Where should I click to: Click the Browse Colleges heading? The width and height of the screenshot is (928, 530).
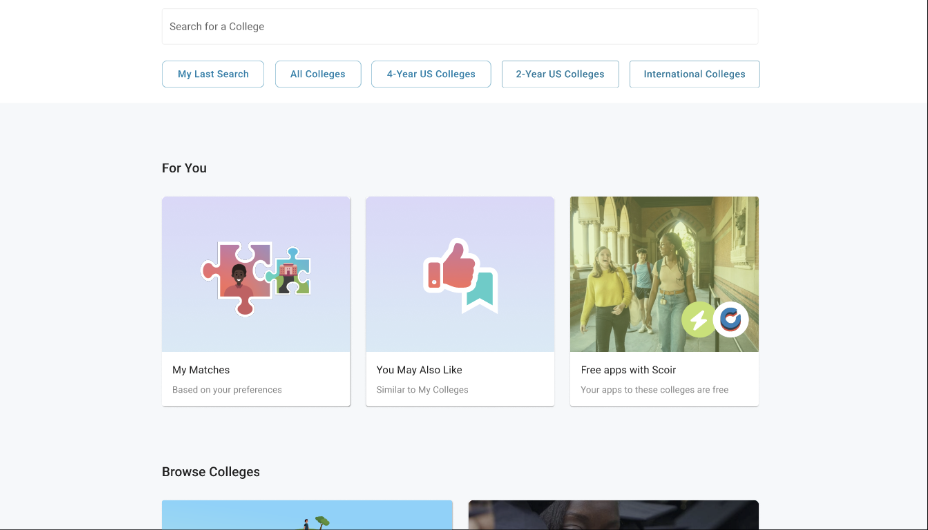211,471
